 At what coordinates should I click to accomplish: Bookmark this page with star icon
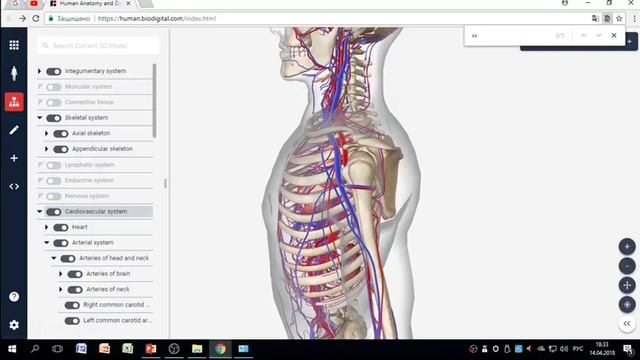[619, 18]
